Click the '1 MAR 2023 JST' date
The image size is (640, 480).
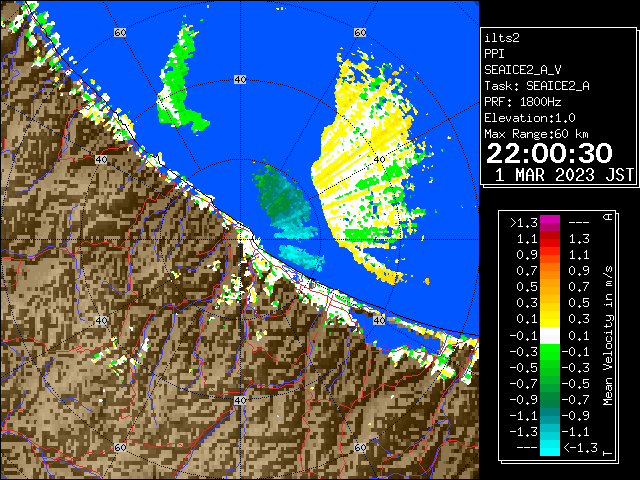(x=564, y=175)
